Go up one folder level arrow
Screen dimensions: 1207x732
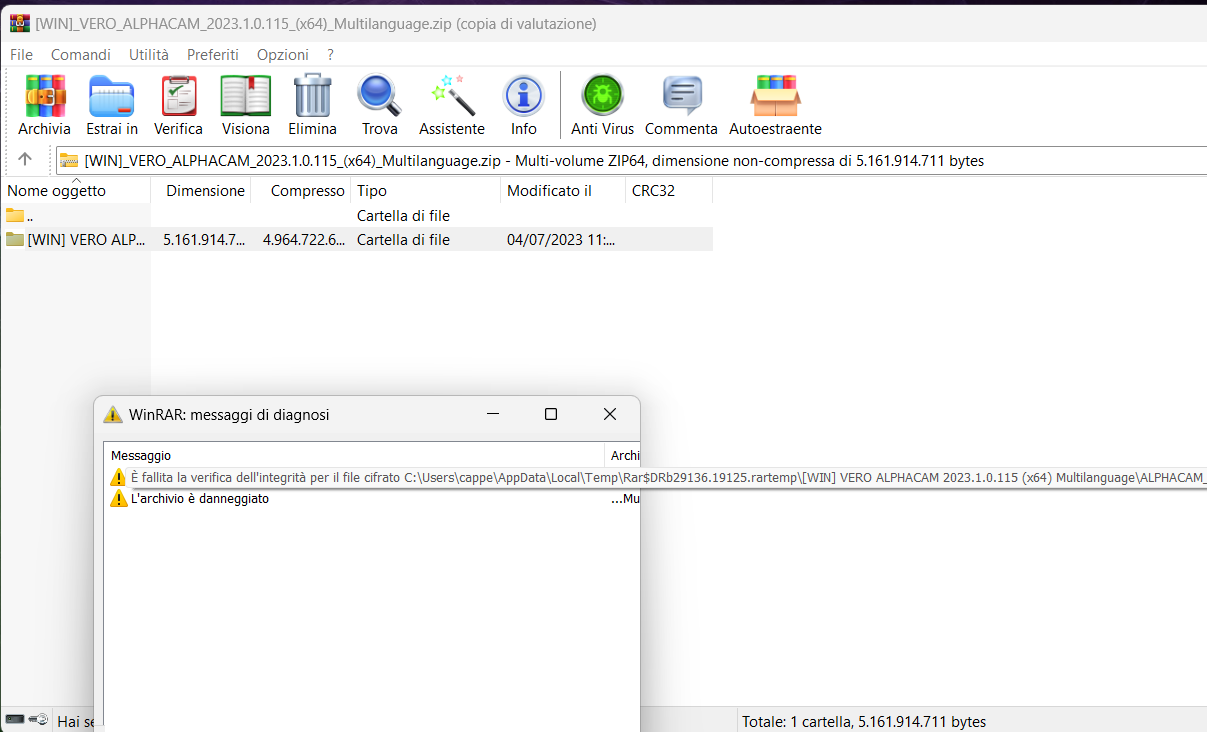click(x=25, y=159)
